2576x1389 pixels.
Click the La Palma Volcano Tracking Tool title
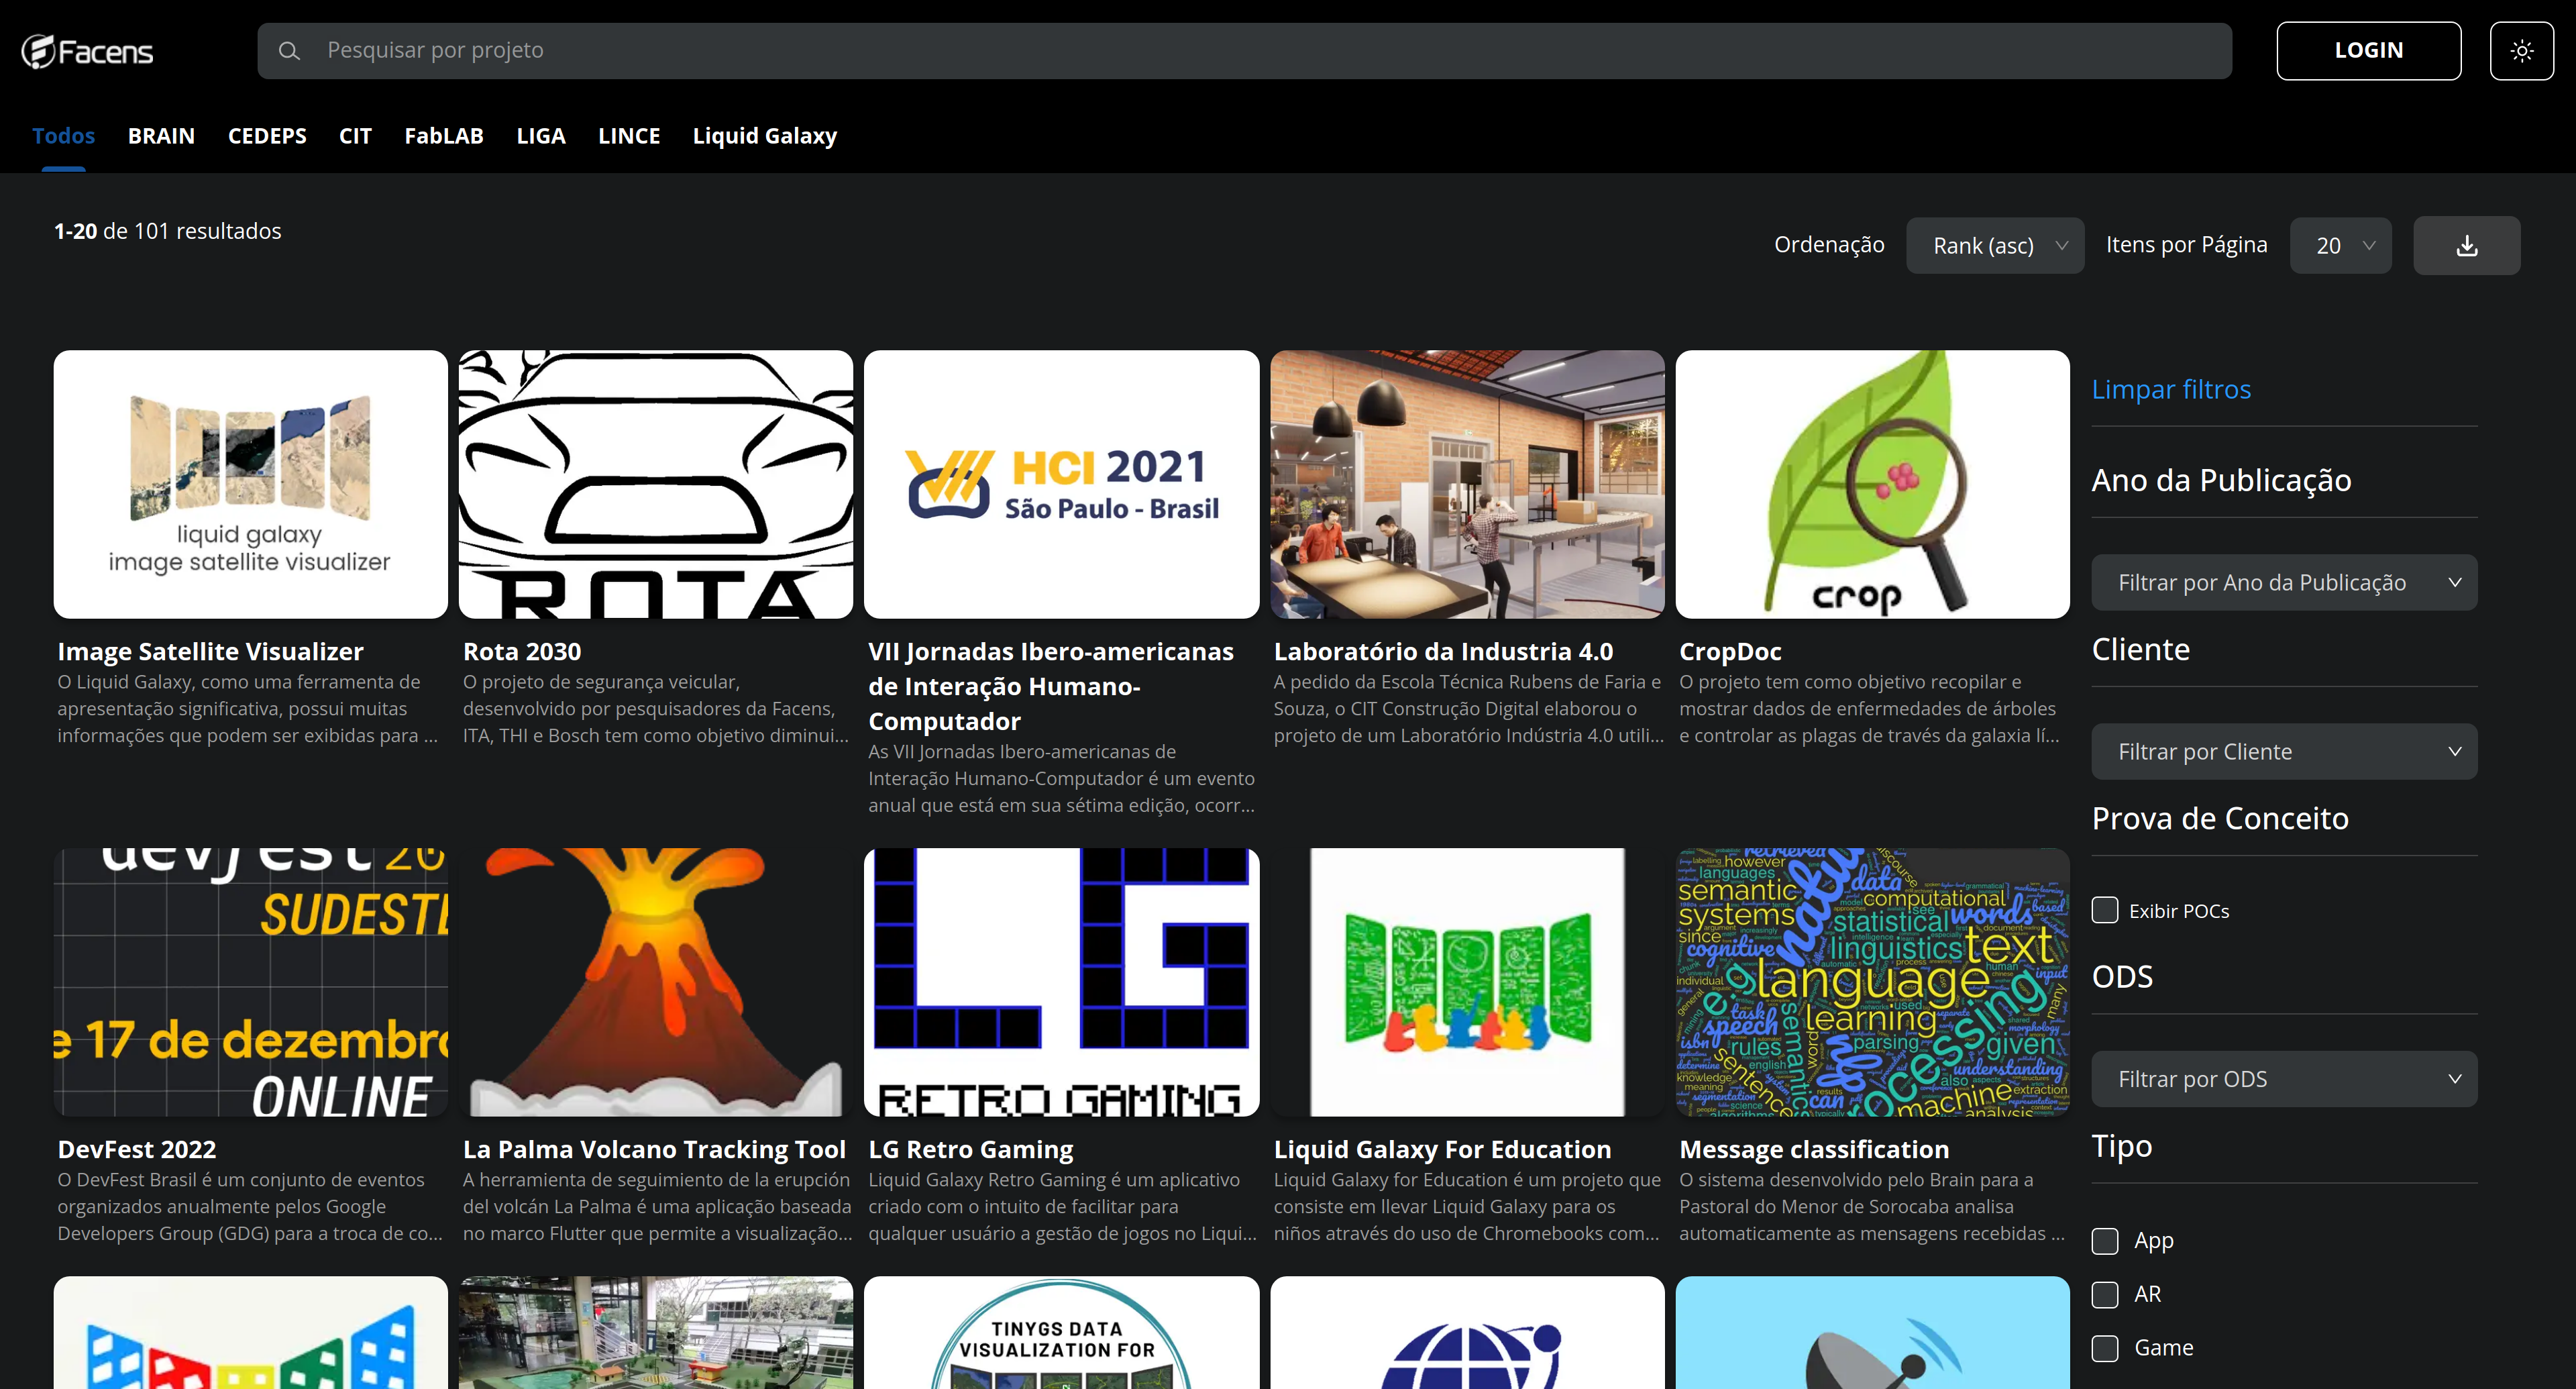654,1150
